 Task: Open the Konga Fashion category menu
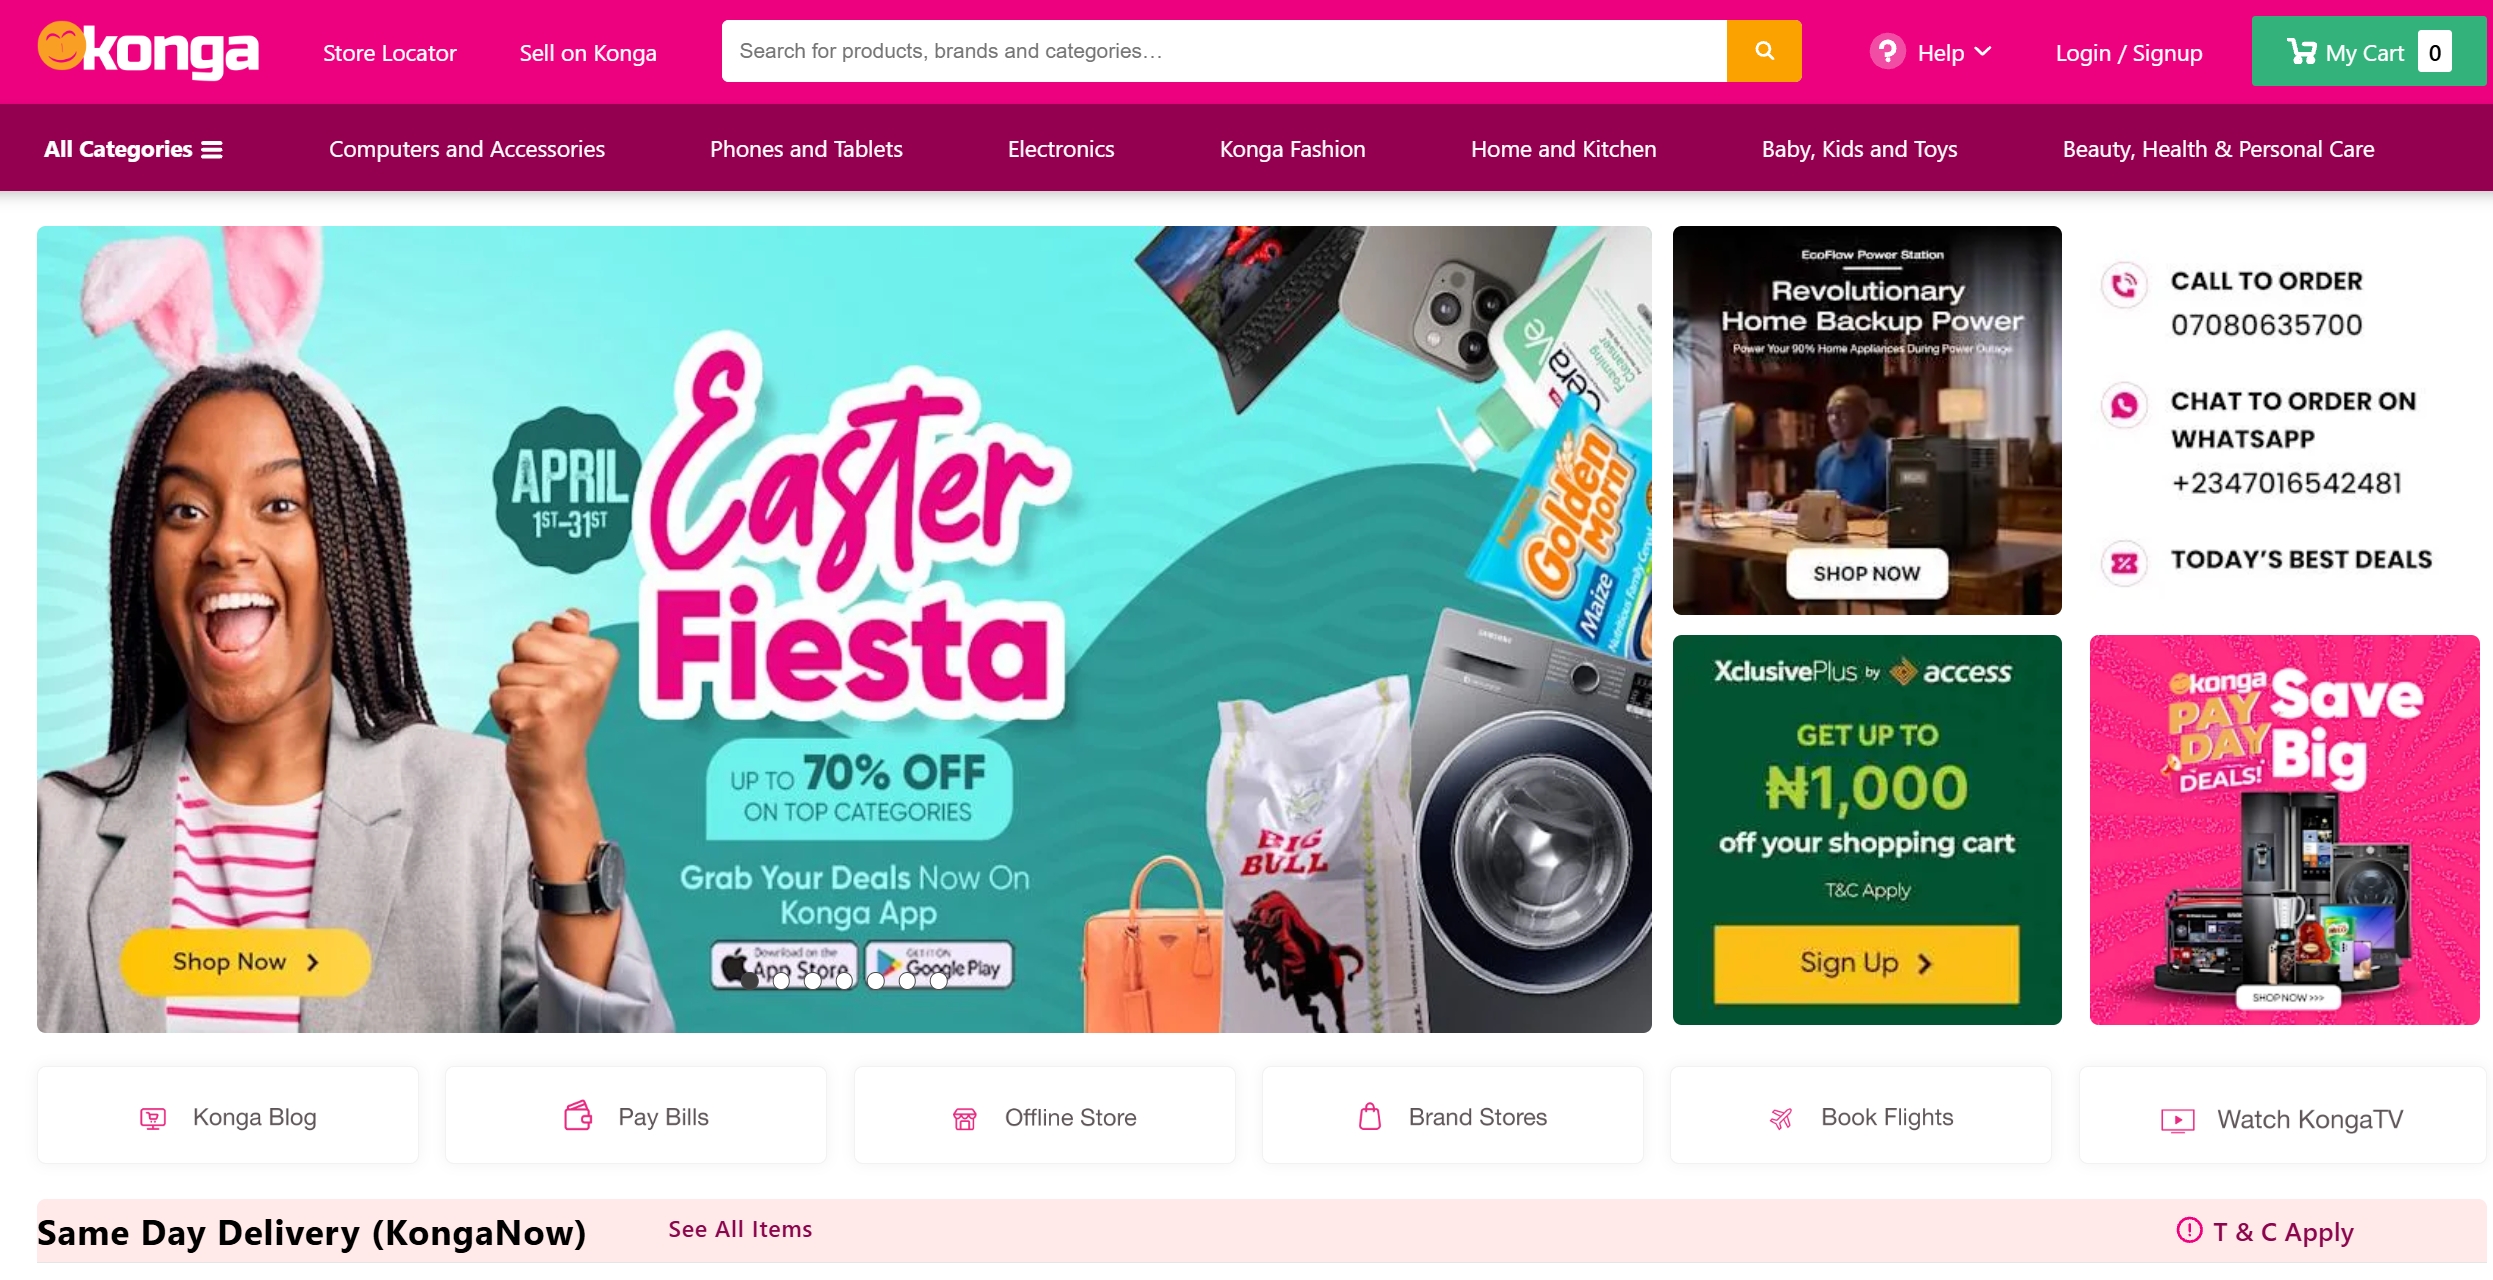pyautogui.click(x=1292, y=149)
